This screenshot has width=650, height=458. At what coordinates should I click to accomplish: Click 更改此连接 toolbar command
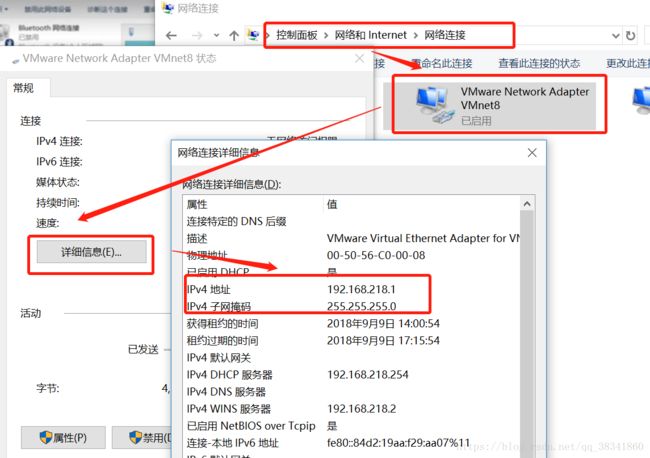coord(628,63)
